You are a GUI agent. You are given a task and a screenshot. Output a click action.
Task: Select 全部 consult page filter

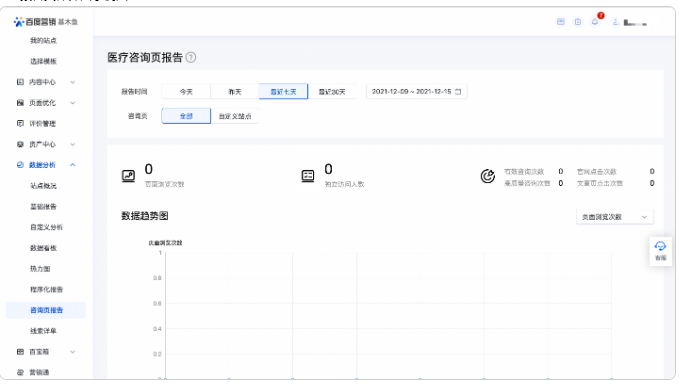click(x=186, y=116)
